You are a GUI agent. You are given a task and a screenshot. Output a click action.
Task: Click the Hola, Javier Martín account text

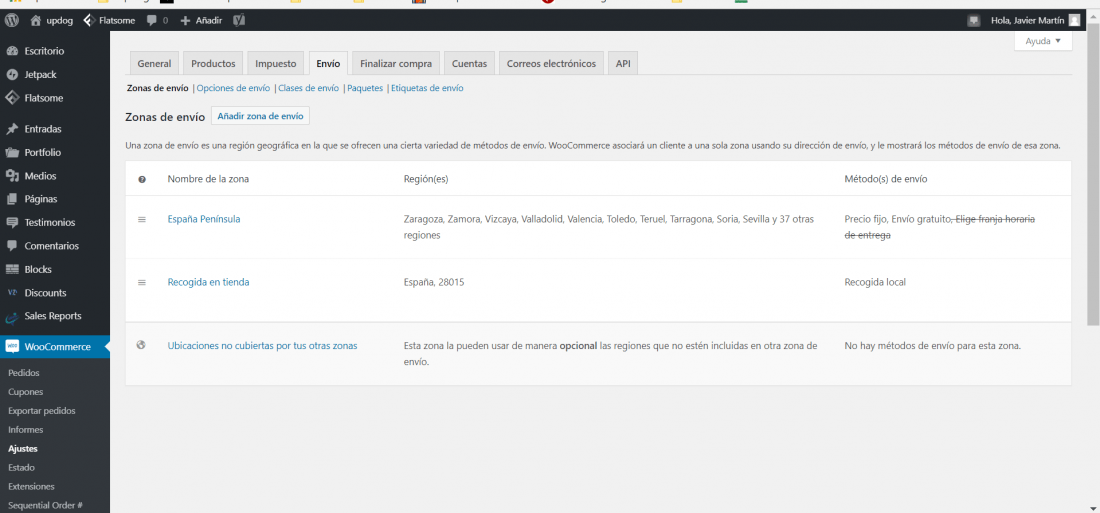(1027, 20)
